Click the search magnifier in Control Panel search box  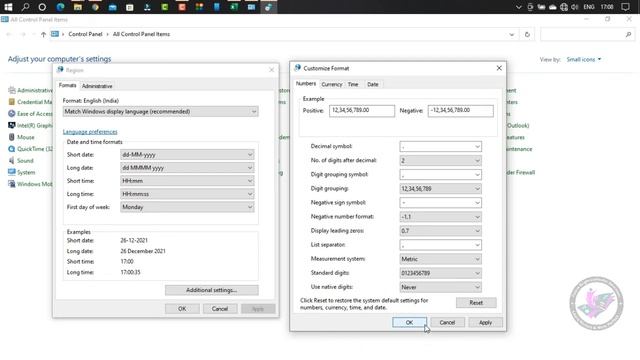pyautogui.click(x=628, y=35)
